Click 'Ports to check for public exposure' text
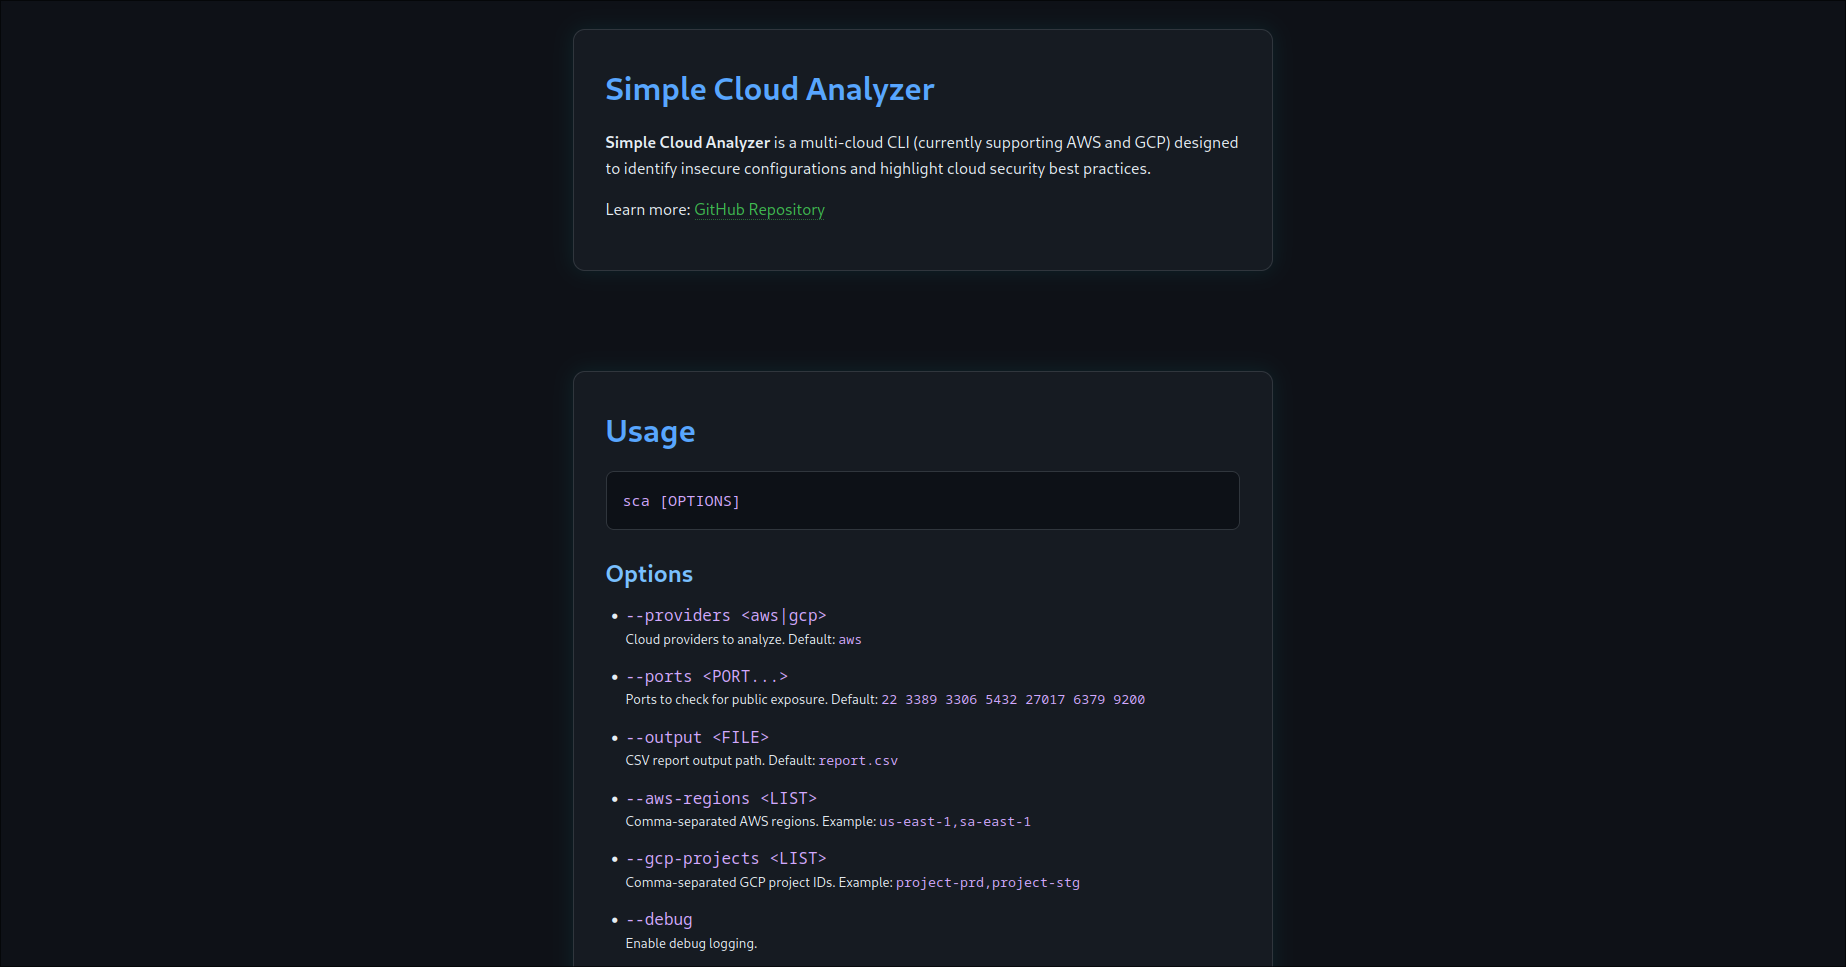Image resolution: width=1846 pixels, height=967 pixels. pyautogui.click(x=727, y=700)
